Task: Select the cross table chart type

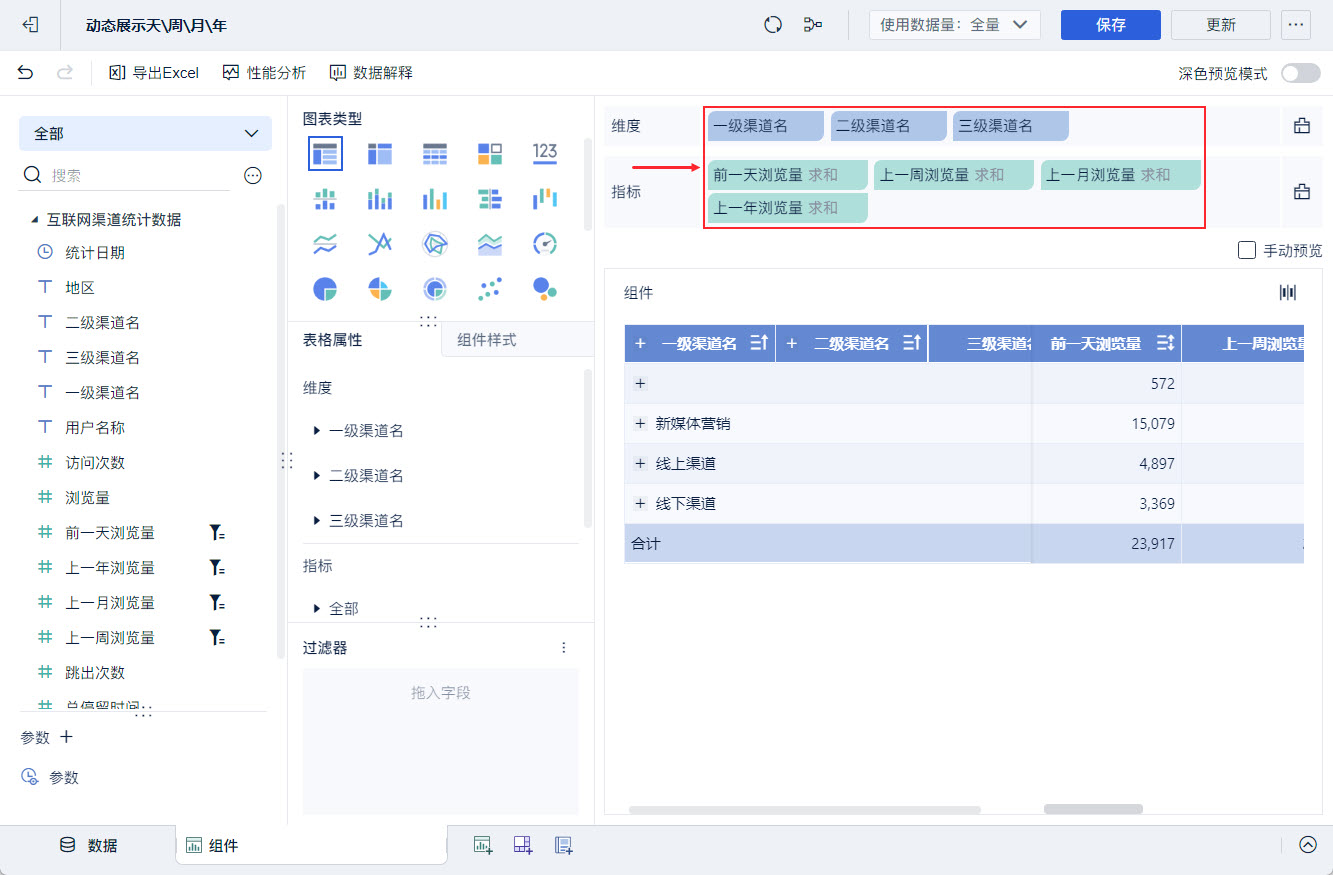Action: click(380, 153)
